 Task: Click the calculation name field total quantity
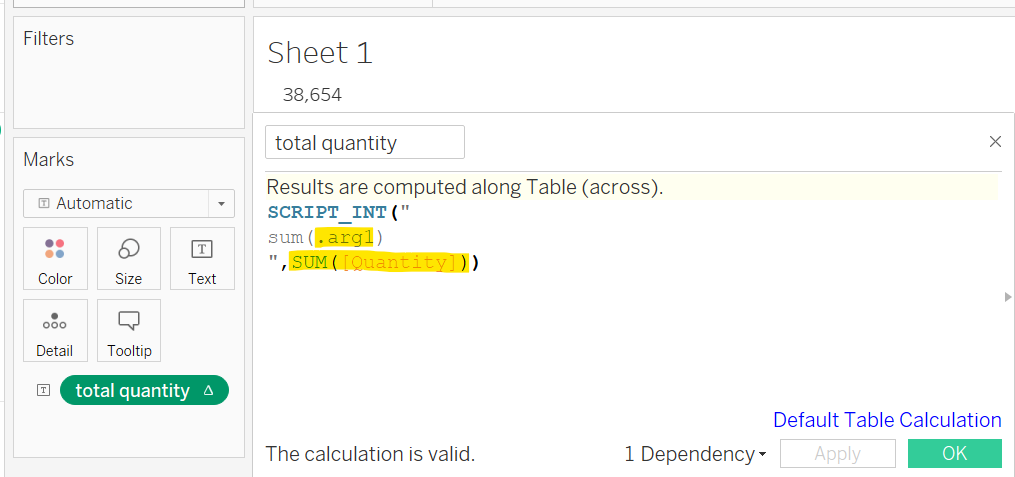(364, 142)
